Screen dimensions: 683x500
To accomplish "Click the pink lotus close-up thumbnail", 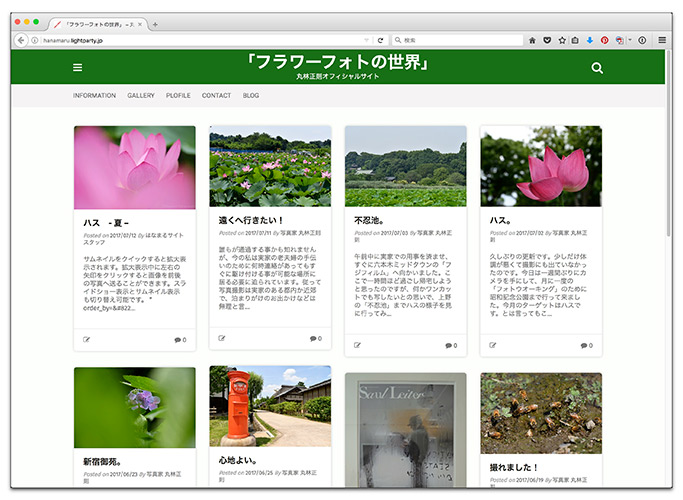I will (x=135, y=168).
